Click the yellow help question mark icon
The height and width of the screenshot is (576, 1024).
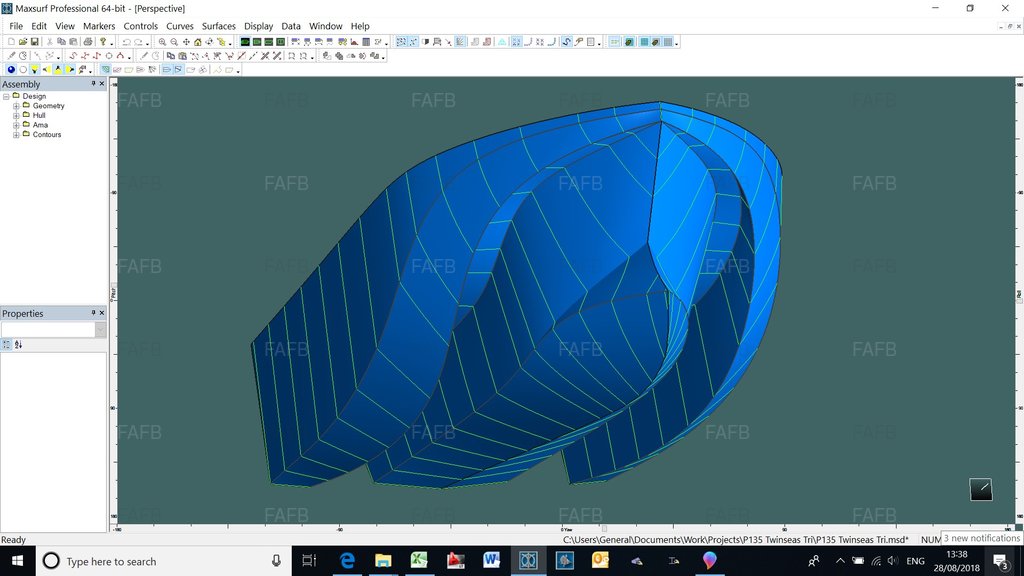[103, 42]
